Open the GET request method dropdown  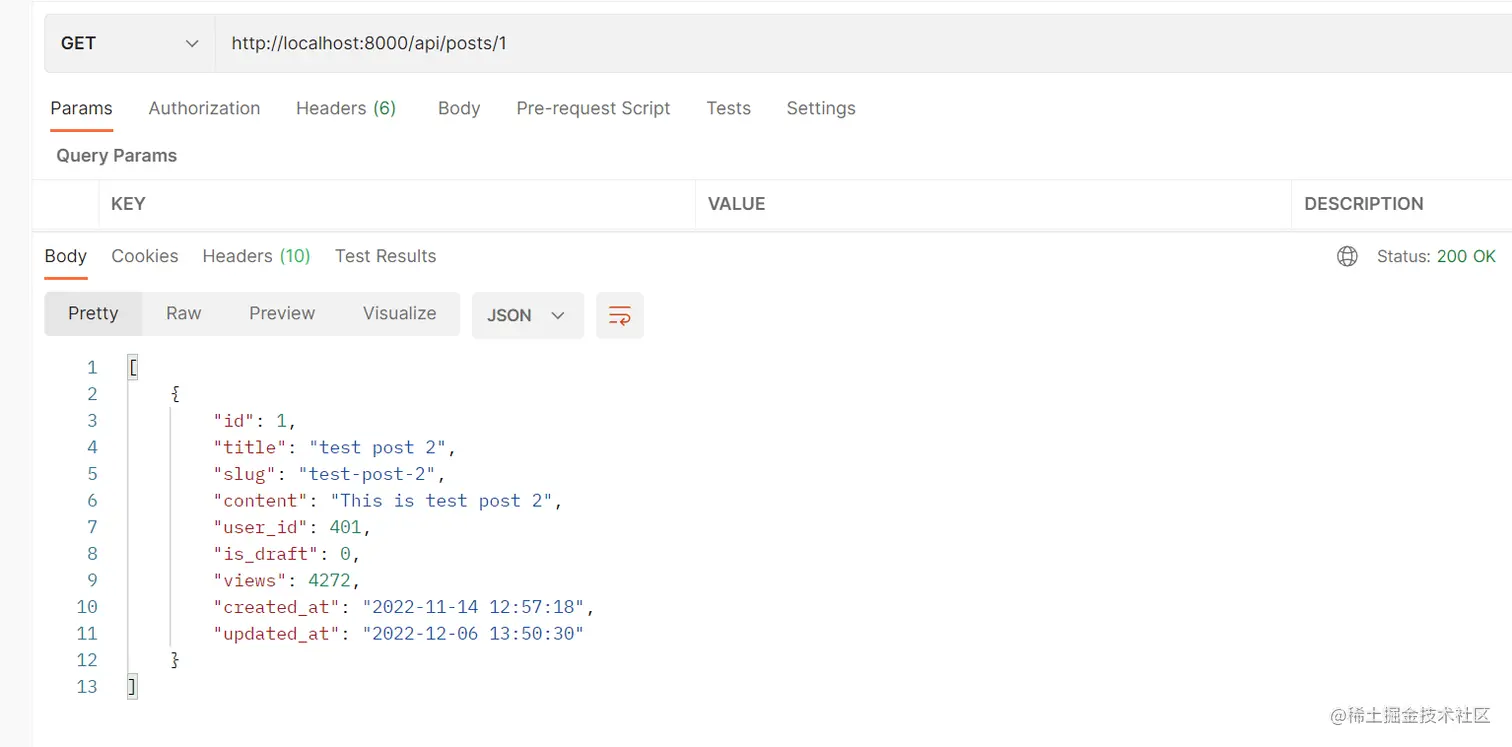128,43
